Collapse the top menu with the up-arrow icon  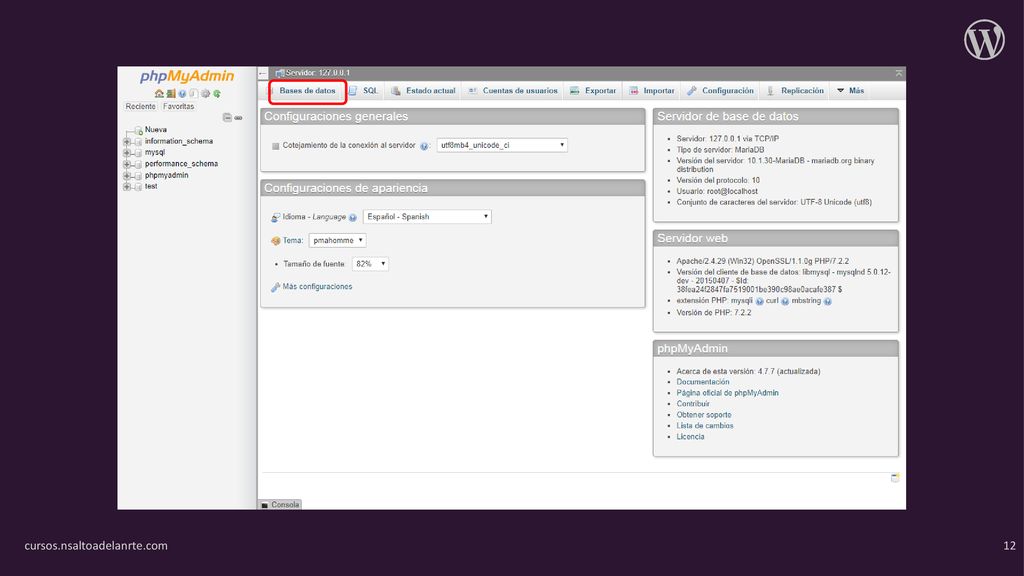coord(899,73)
